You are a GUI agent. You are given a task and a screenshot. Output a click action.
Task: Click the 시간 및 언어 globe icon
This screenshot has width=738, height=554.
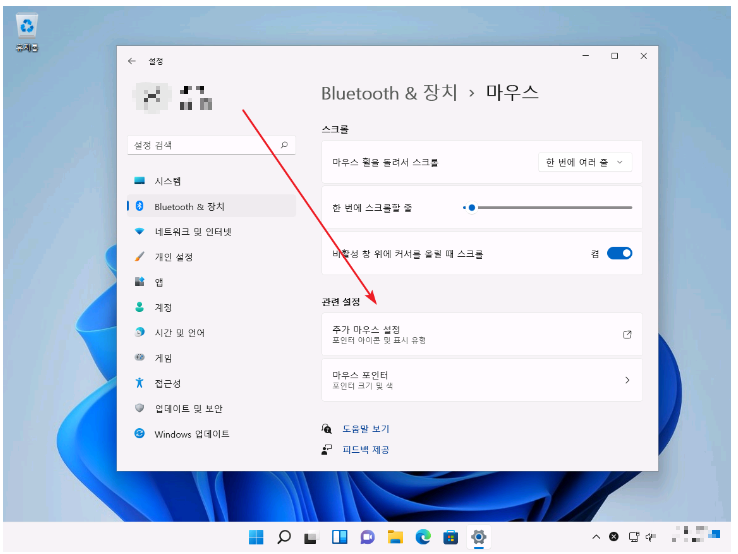coord(139,332)
